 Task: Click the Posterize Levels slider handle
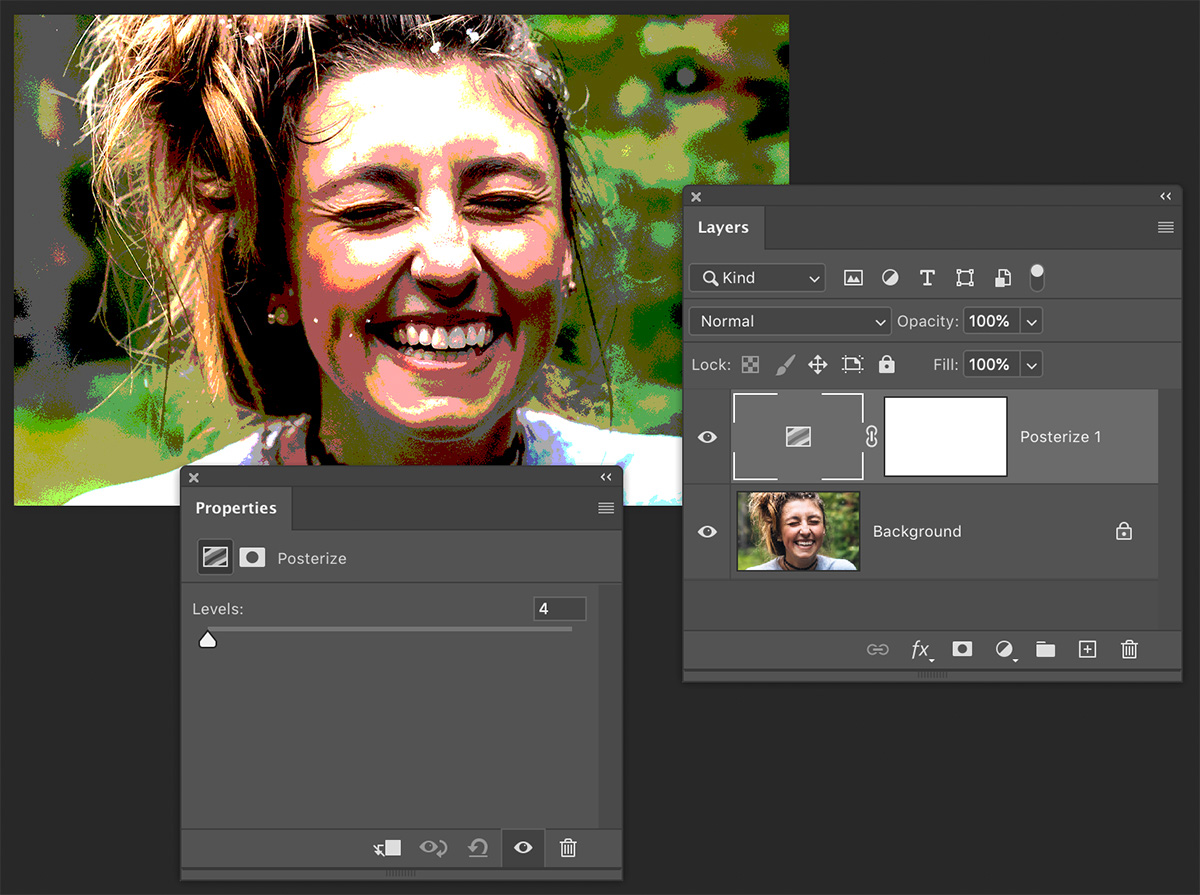(208, 639)
